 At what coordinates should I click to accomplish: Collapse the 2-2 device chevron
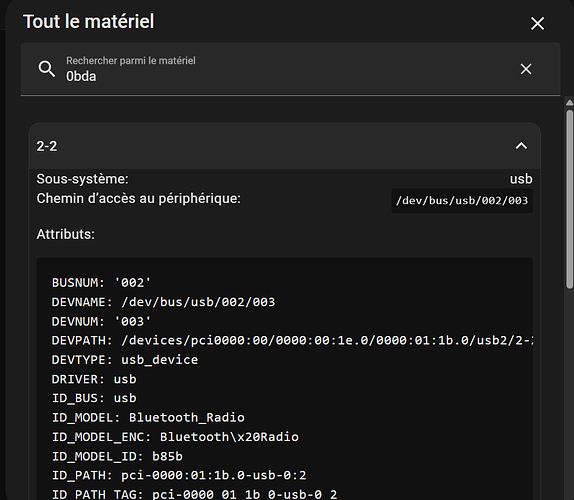pos(521,146)
